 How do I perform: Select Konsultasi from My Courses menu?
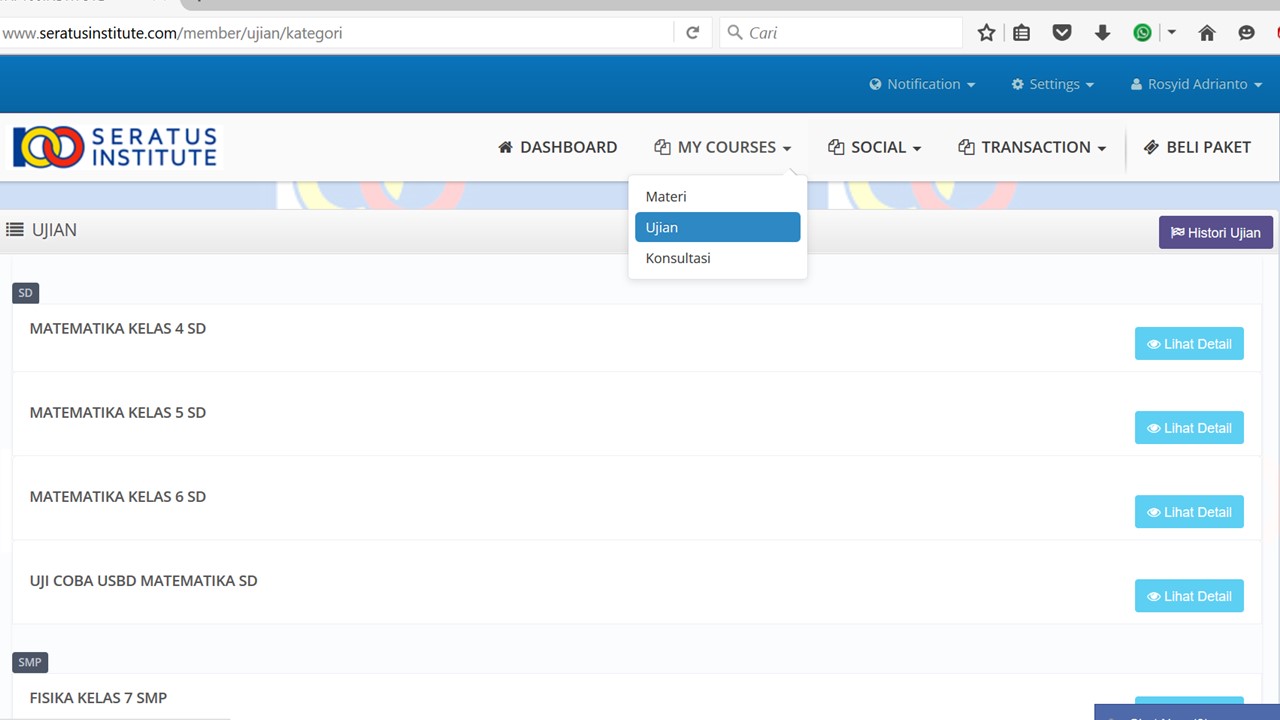717,258
